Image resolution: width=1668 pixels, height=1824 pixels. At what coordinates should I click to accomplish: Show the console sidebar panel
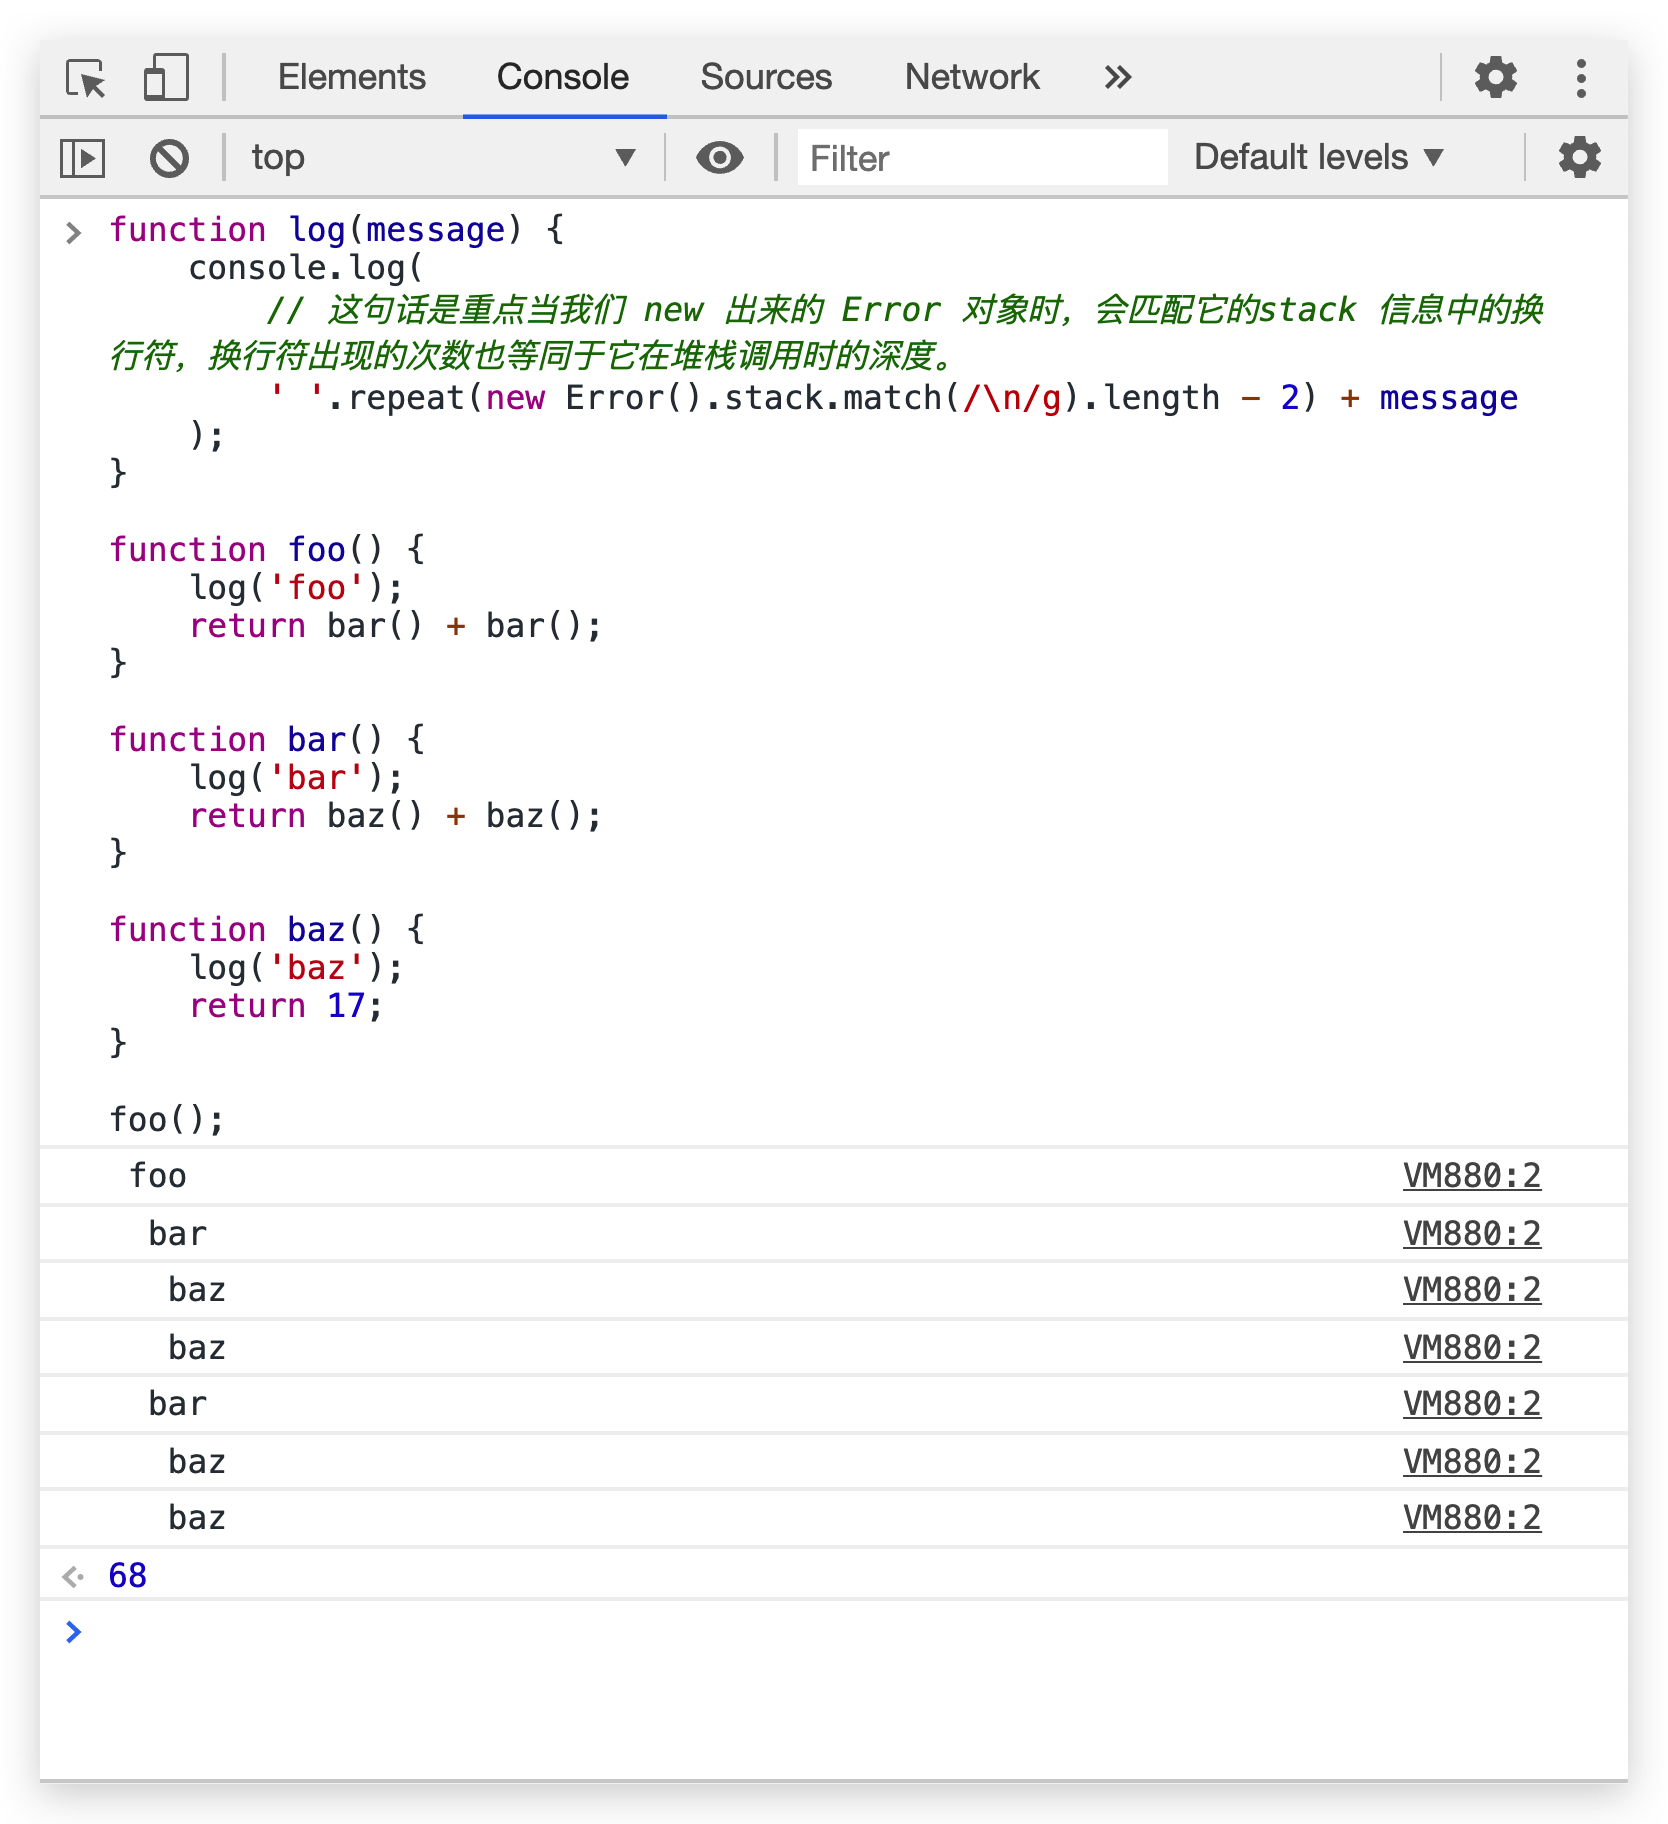(82, 158)
